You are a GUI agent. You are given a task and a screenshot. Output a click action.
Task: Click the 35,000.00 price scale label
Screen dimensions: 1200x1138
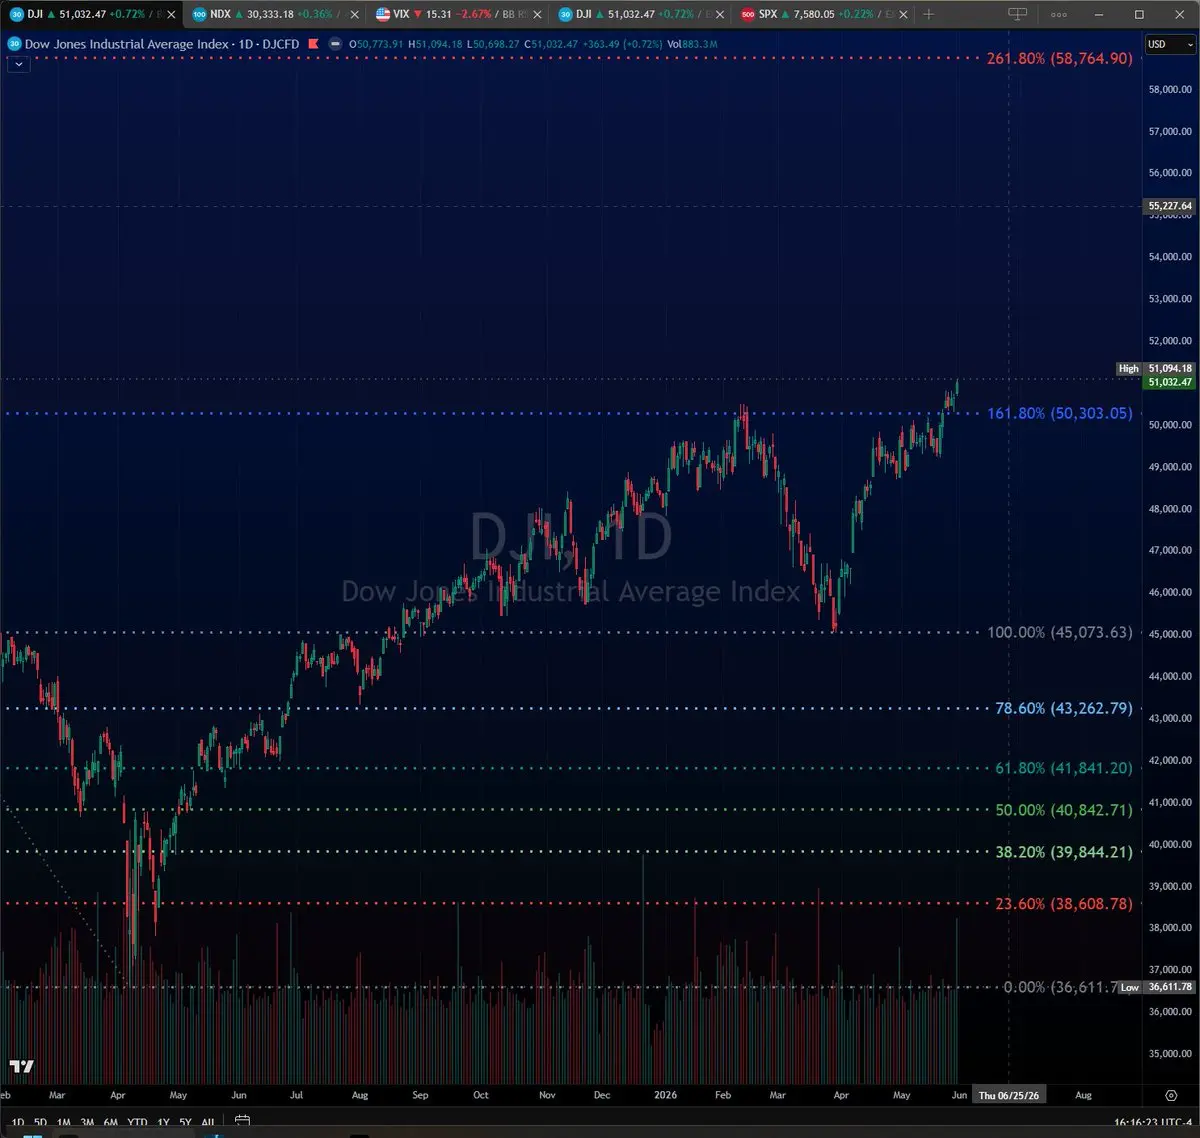1169,1054
